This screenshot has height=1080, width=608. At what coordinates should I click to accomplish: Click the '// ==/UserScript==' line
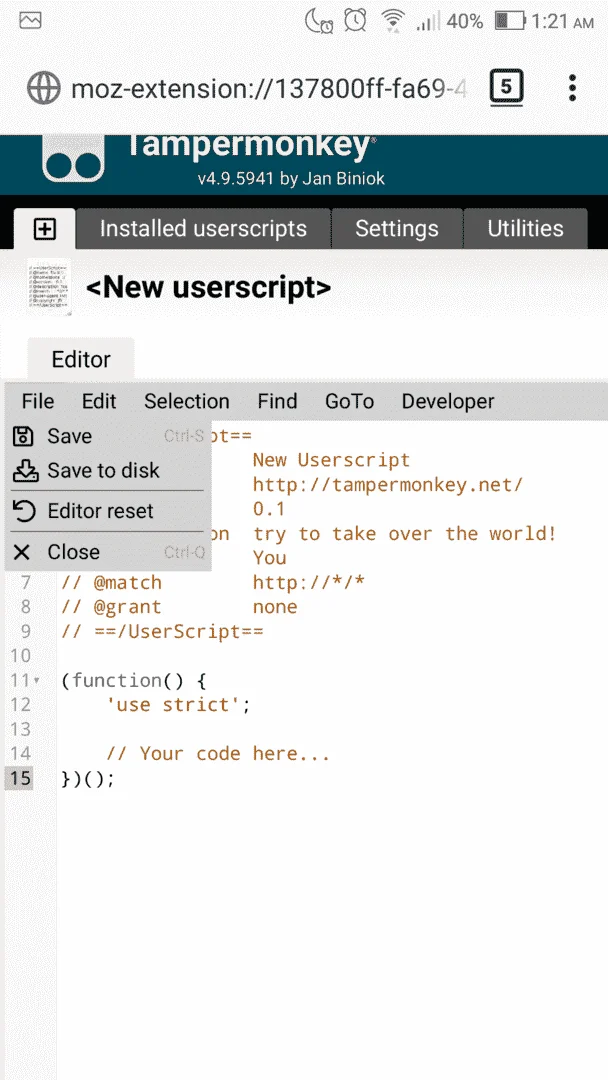tap(163, 632)
